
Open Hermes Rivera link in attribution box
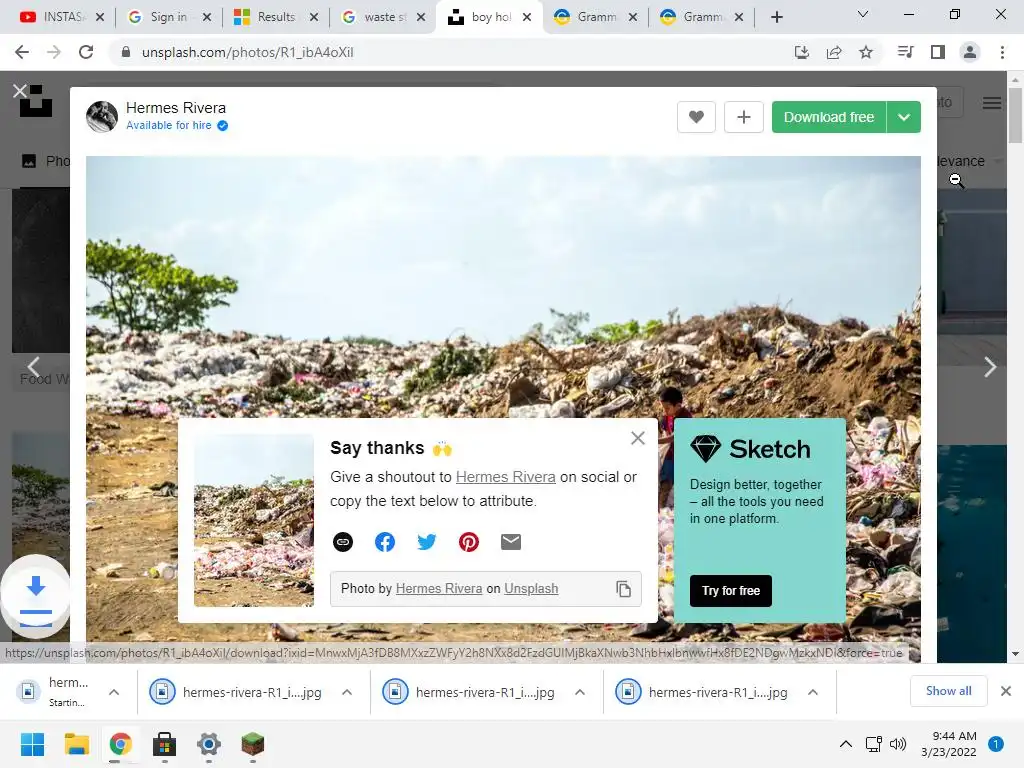pyautogui.click(x=439, y=588)
